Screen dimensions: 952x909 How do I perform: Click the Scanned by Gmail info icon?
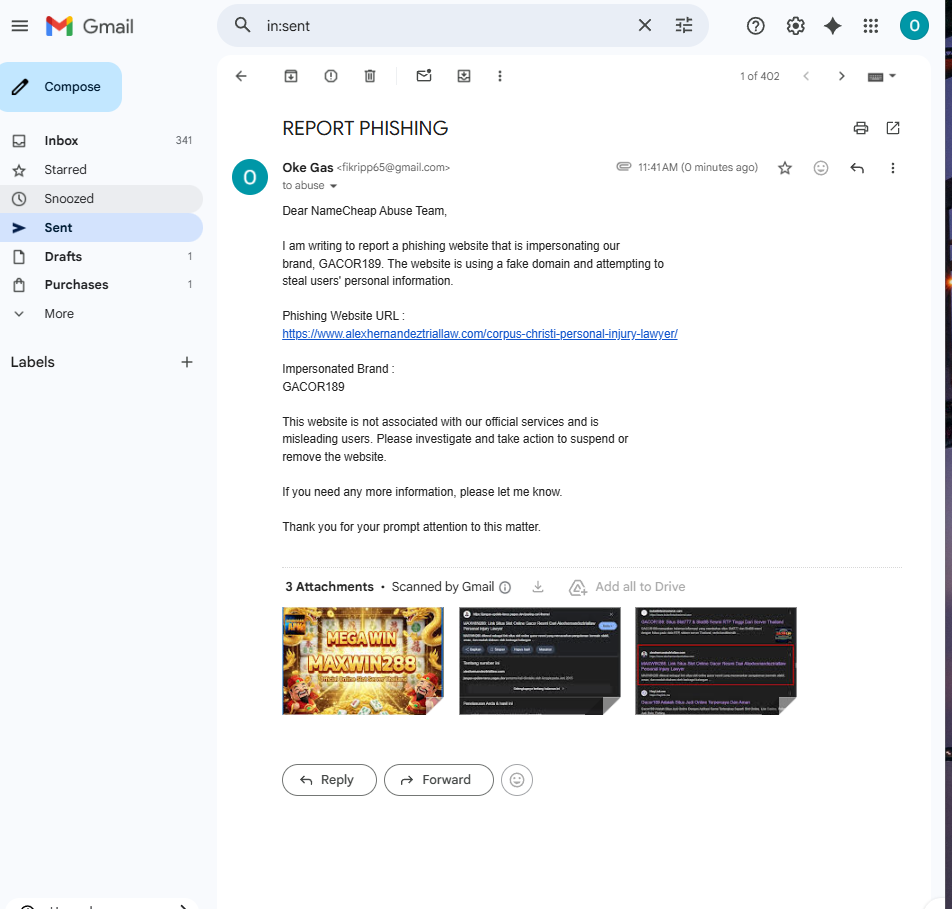(x=505, y=587)
